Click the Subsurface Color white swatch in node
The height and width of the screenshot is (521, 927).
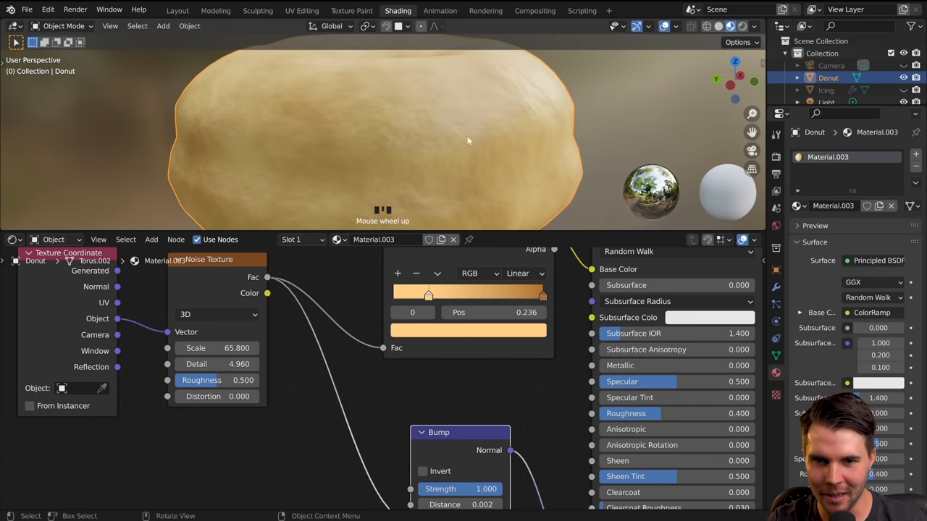coord(709,317)
